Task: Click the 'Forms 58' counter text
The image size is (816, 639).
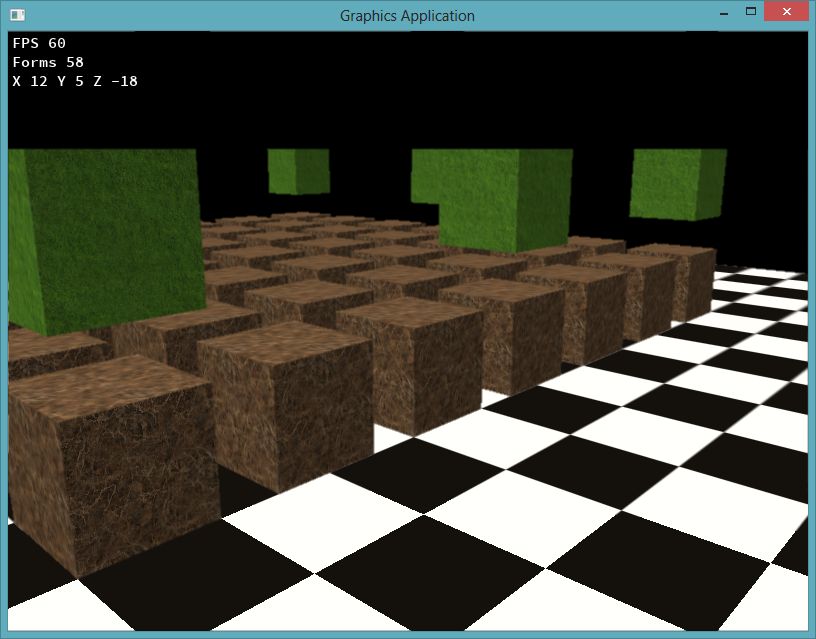Action: (48, 62)
